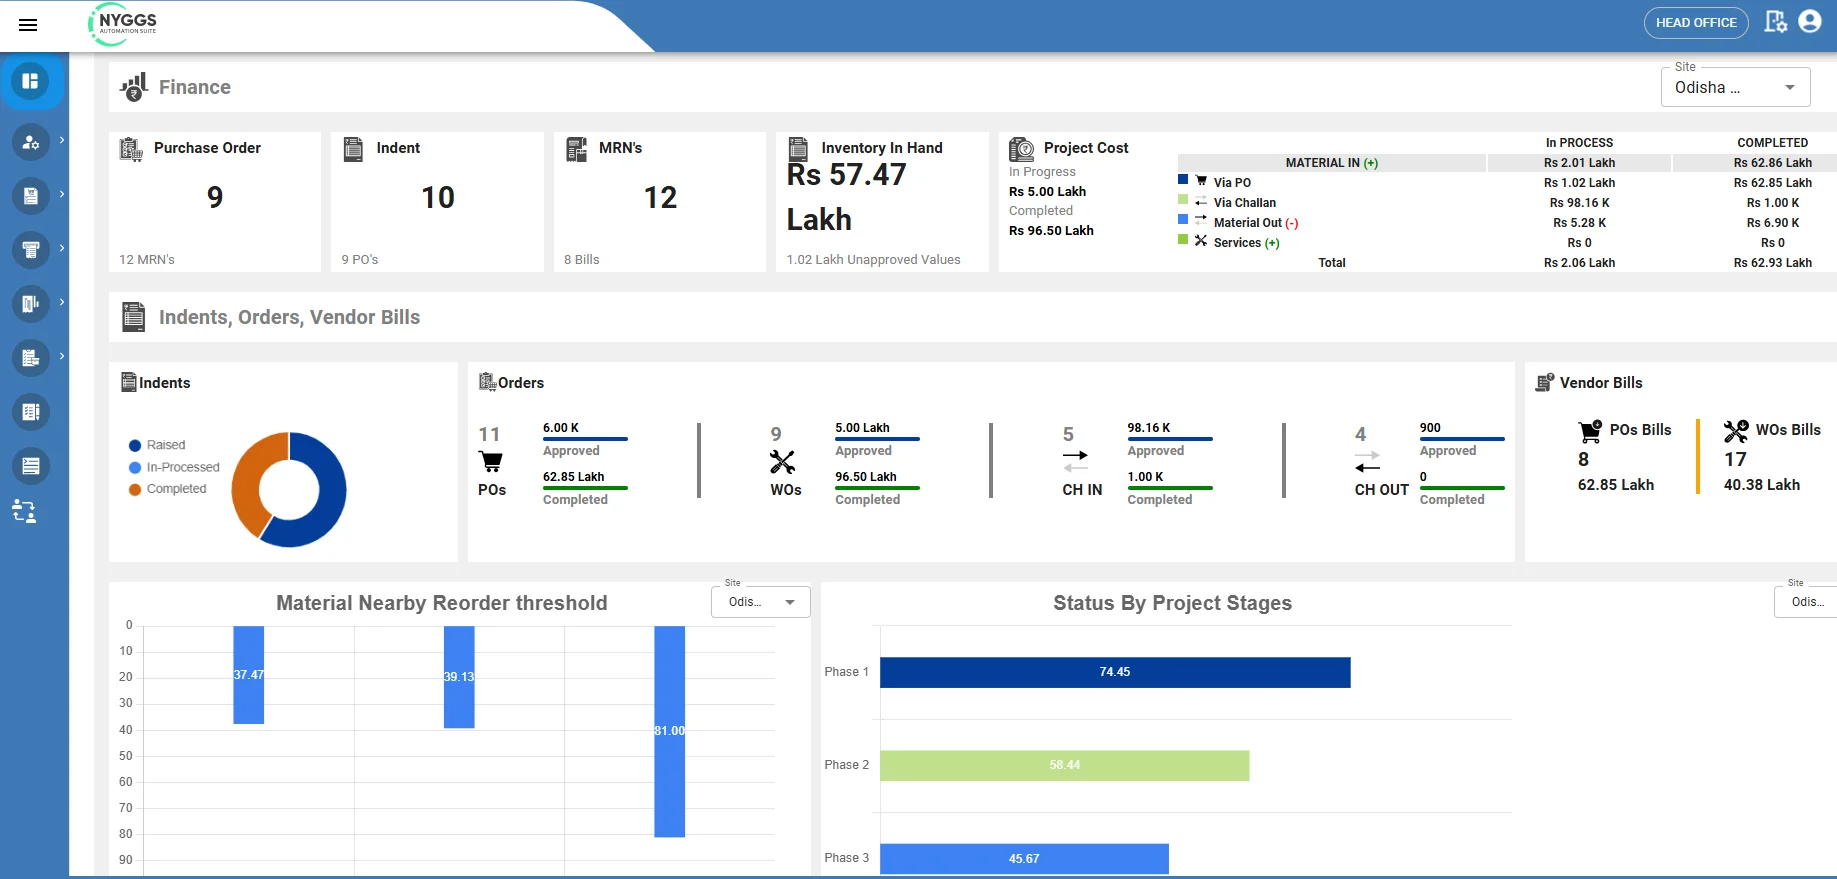Screen dimensions: 1837x879
Task: Click the Services green color swatch
Action: pos(1183,240)
